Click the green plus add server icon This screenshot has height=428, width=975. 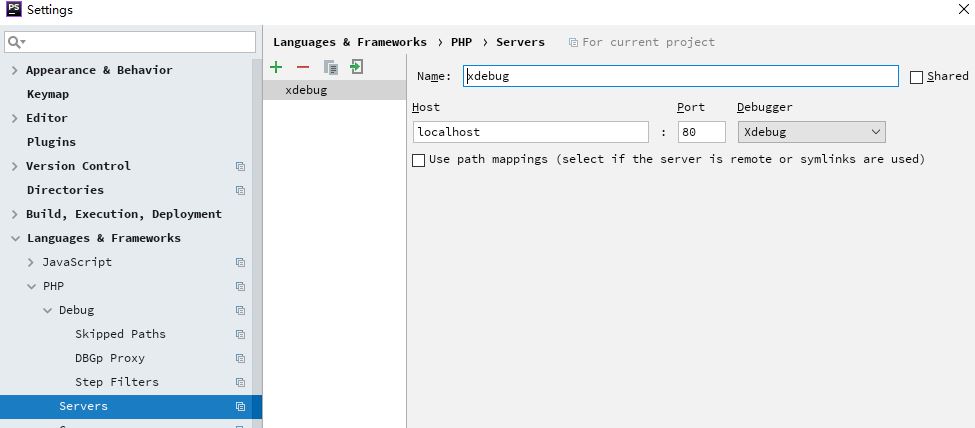point(276,68)
